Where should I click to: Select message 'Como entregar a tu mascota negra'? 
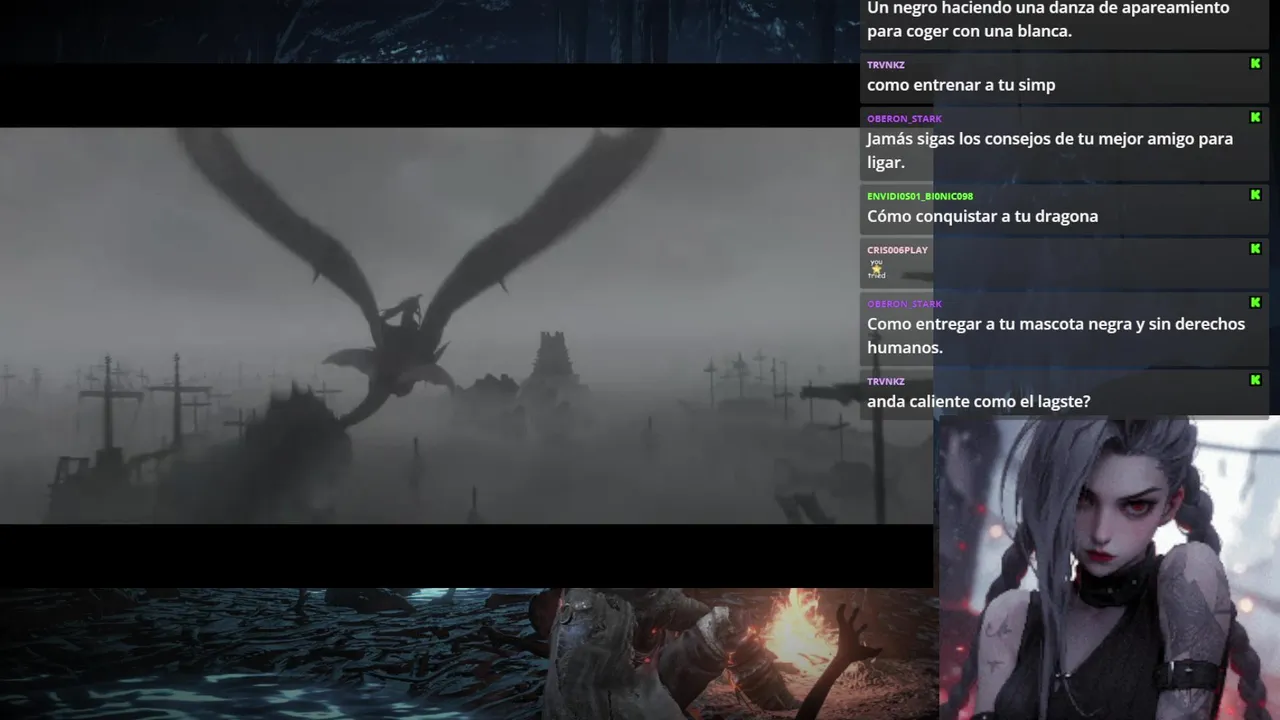point(1056,336)
